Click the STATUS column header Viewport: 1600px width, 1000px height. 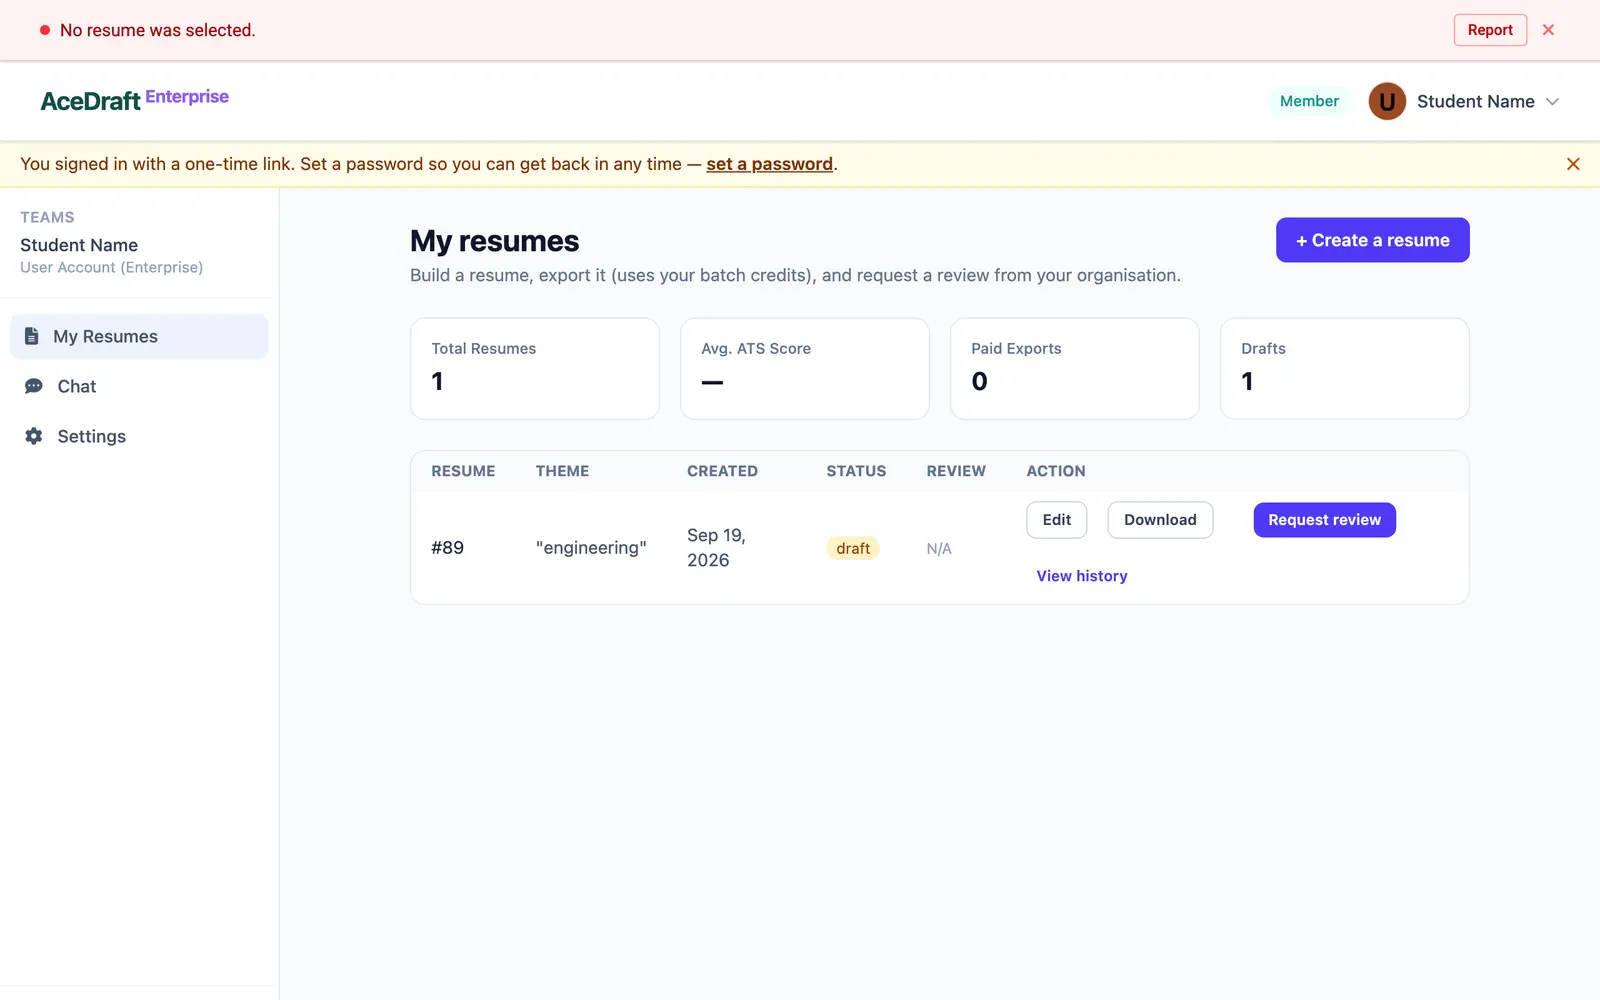(856, 471)
